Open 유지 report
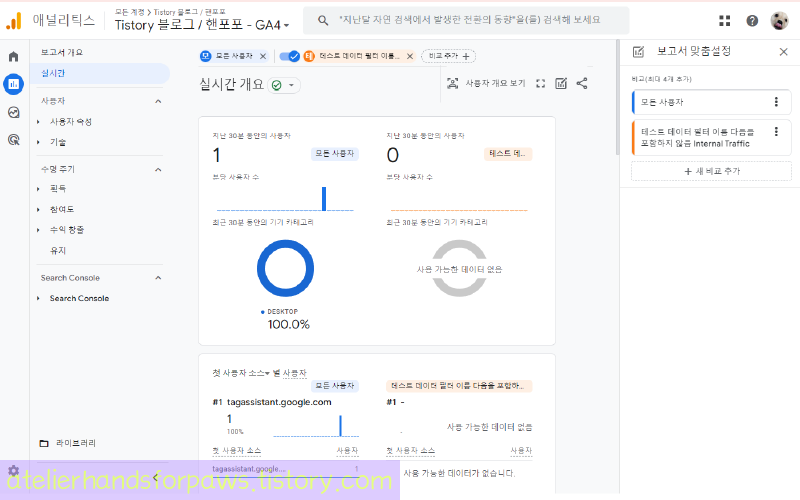 (58, 251)
